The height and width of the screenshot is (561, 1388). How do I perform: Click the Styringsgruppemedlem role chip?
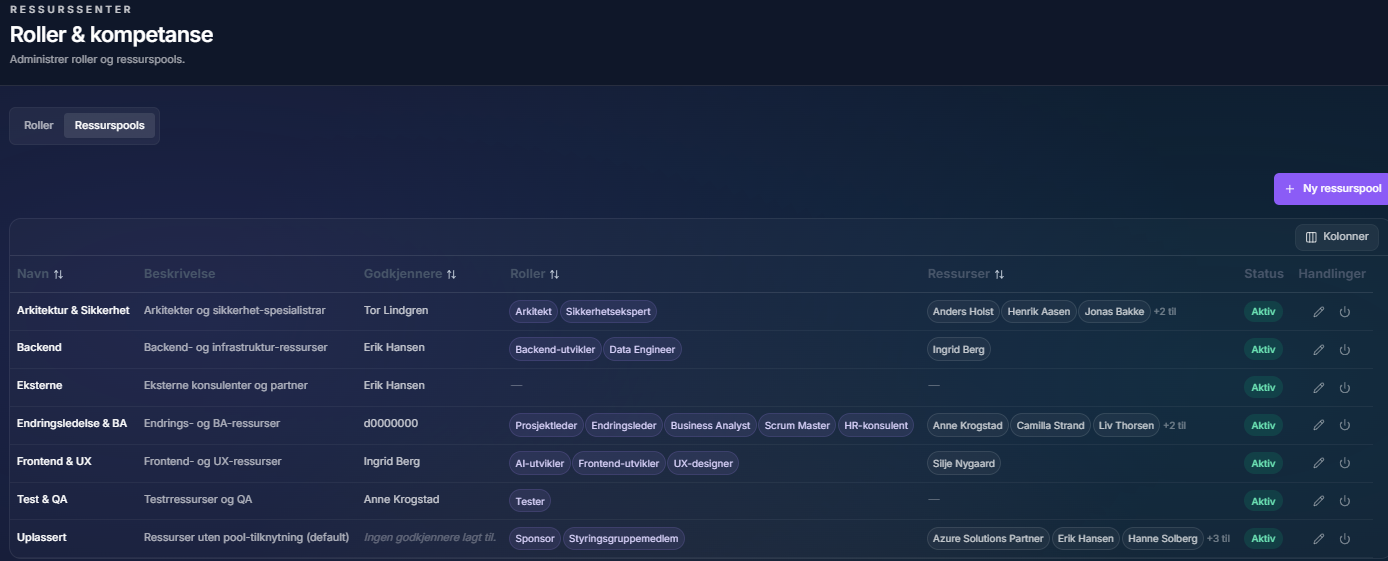point(624,539)
